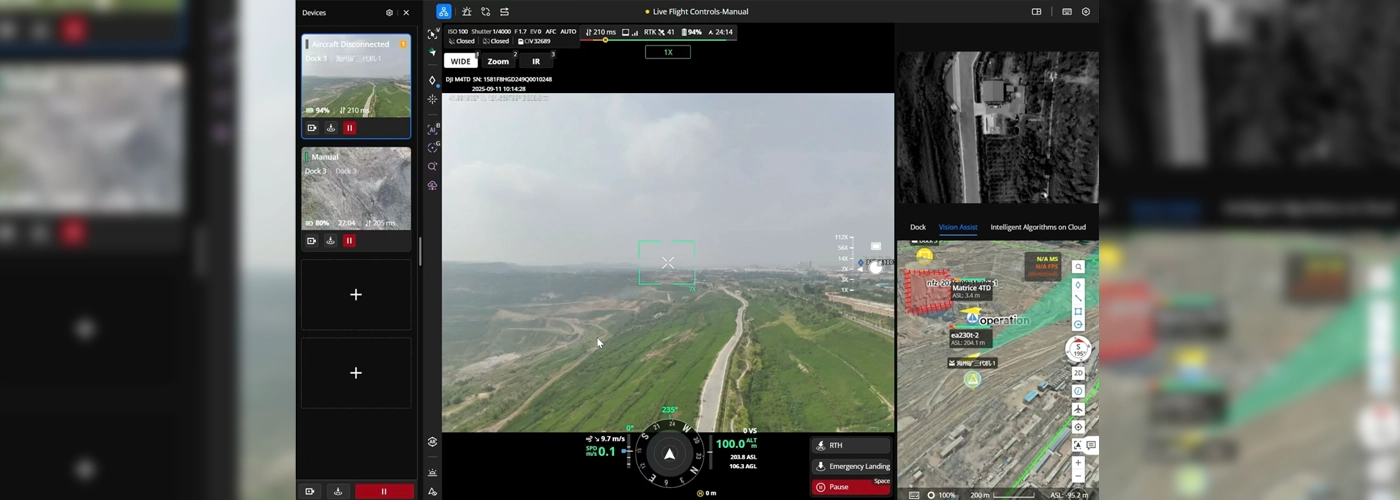Toggle the AR overlay icon in lower left toolbar

(432, 442)
